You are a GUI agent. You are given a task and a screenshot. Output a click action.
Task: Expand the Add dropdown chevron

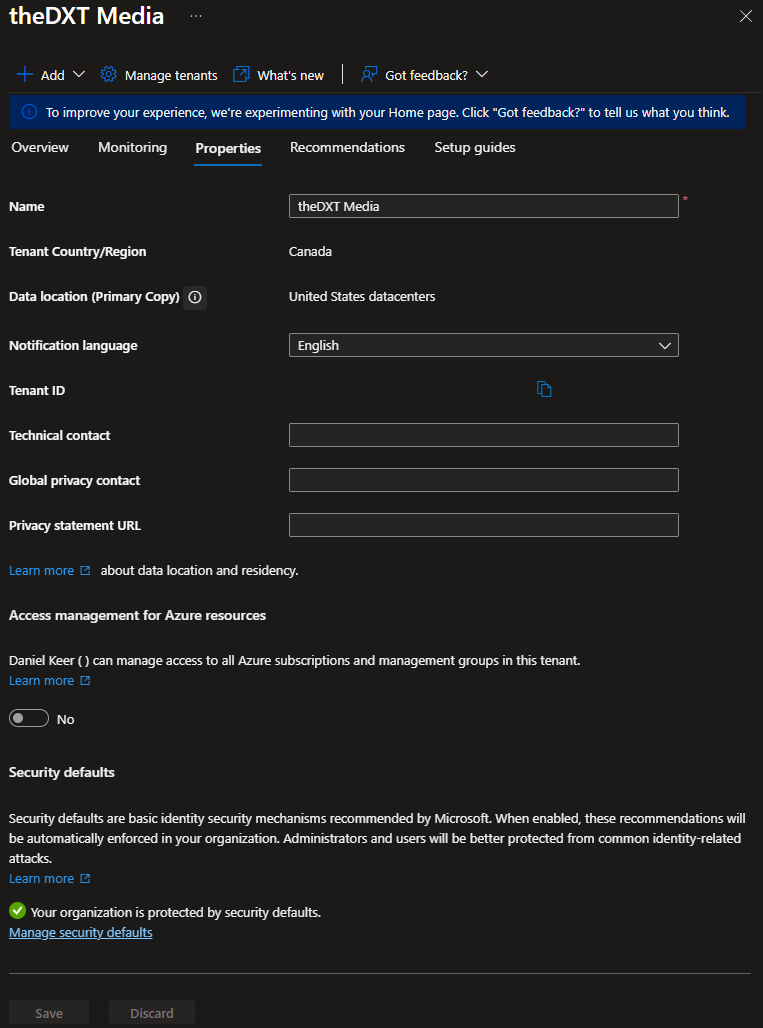tap(79, 74)
